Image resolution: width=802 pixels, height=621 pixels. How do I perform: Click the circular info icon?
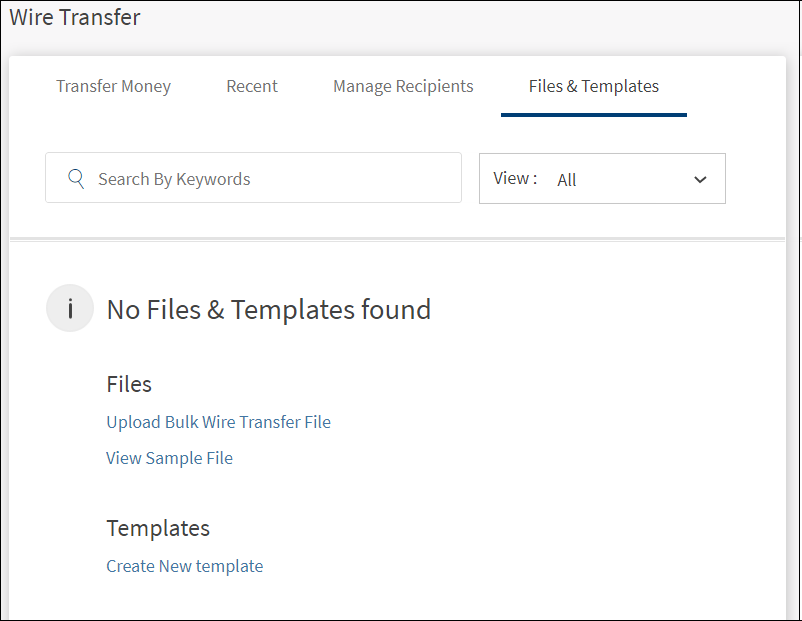pyautogui.click(x=70, y=309)
